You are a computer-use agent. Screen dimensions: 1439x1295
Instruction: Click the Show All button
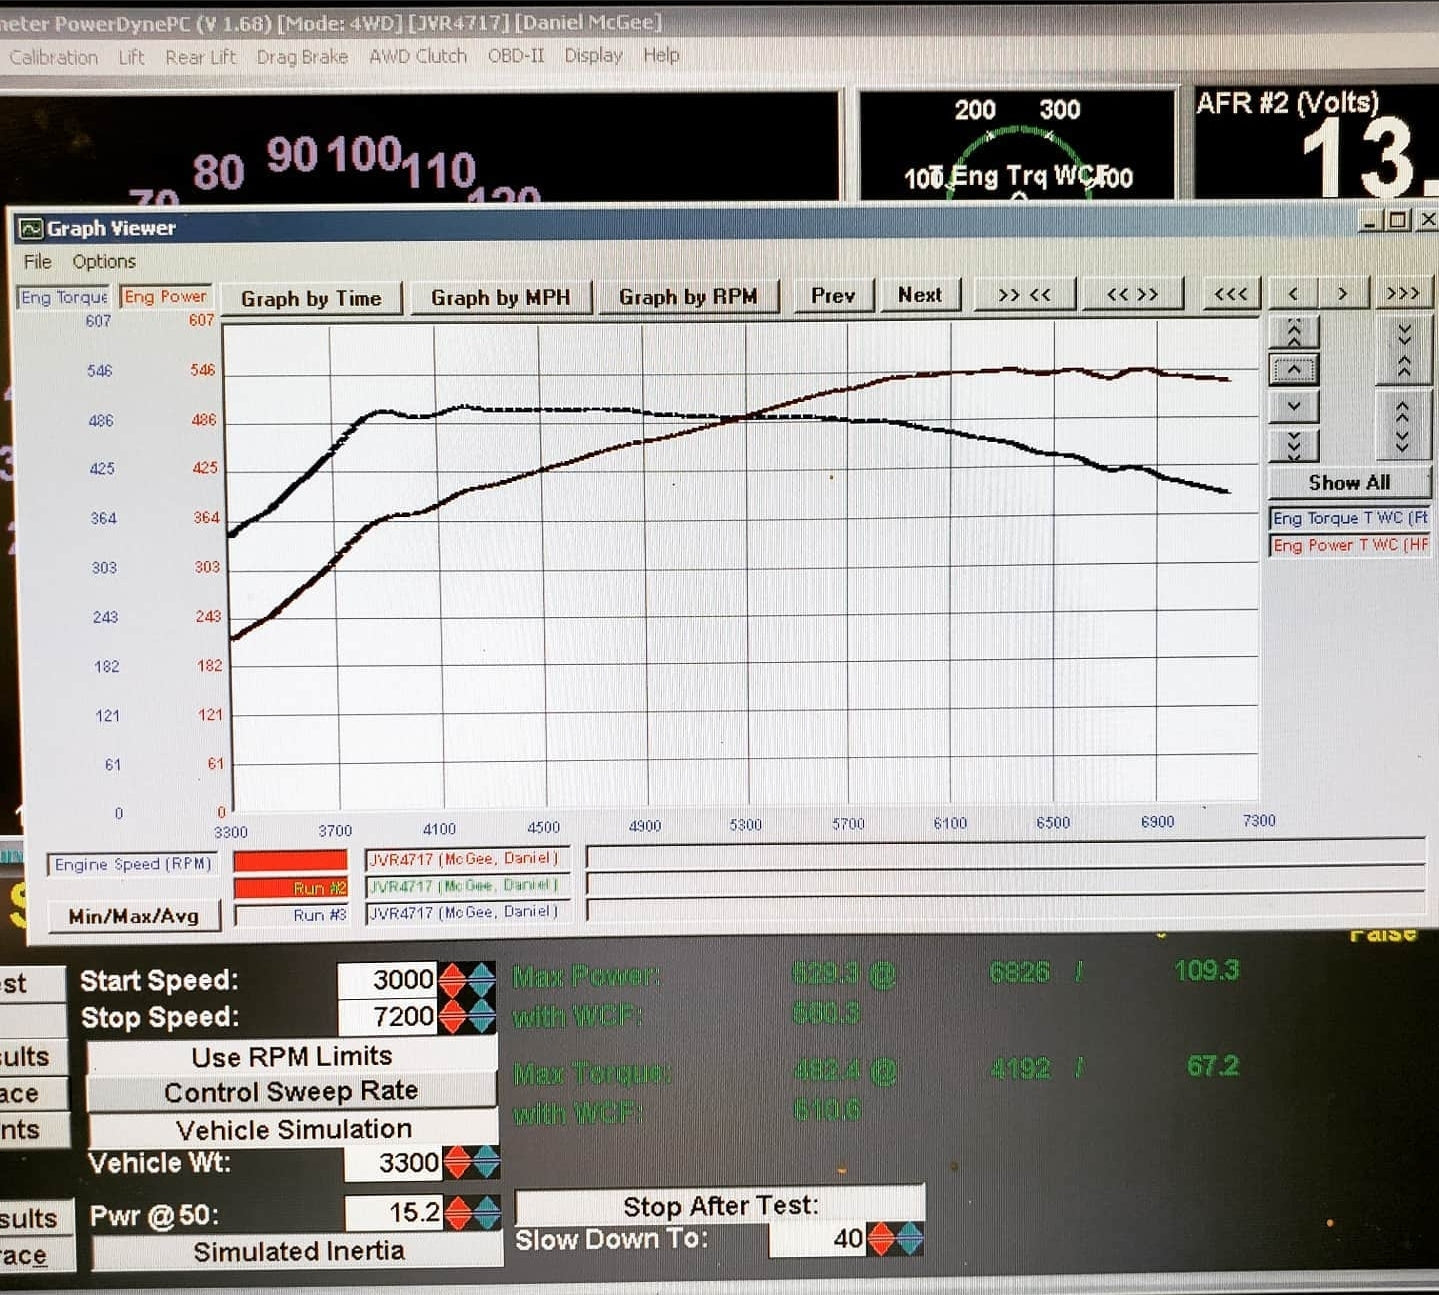(1348, 483)
